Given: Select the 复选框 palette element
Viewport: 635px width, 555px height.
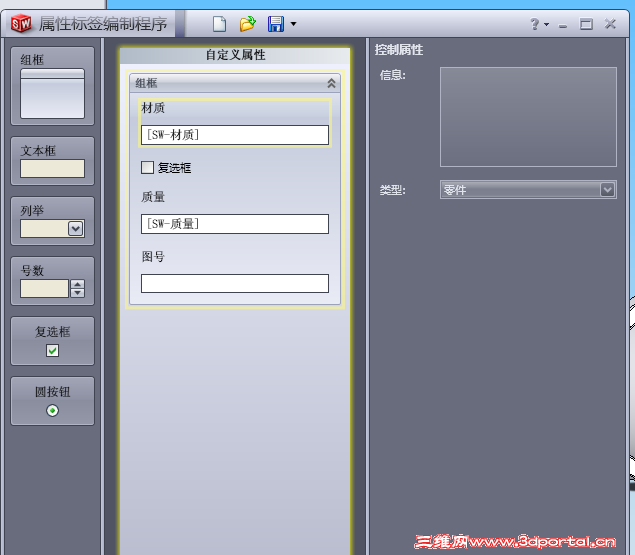Looking at the screenshot, I should pos(53,341).
